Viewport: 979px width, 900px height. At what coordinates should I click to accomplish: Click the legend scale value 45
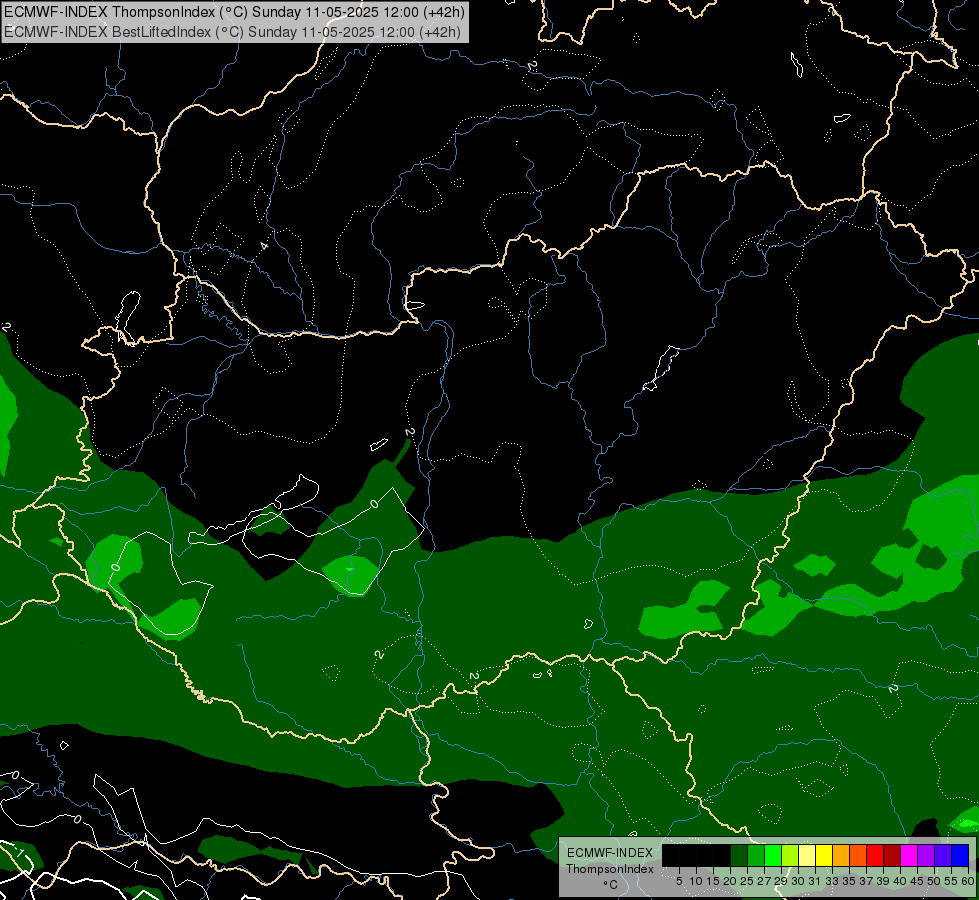coord(917,881)
